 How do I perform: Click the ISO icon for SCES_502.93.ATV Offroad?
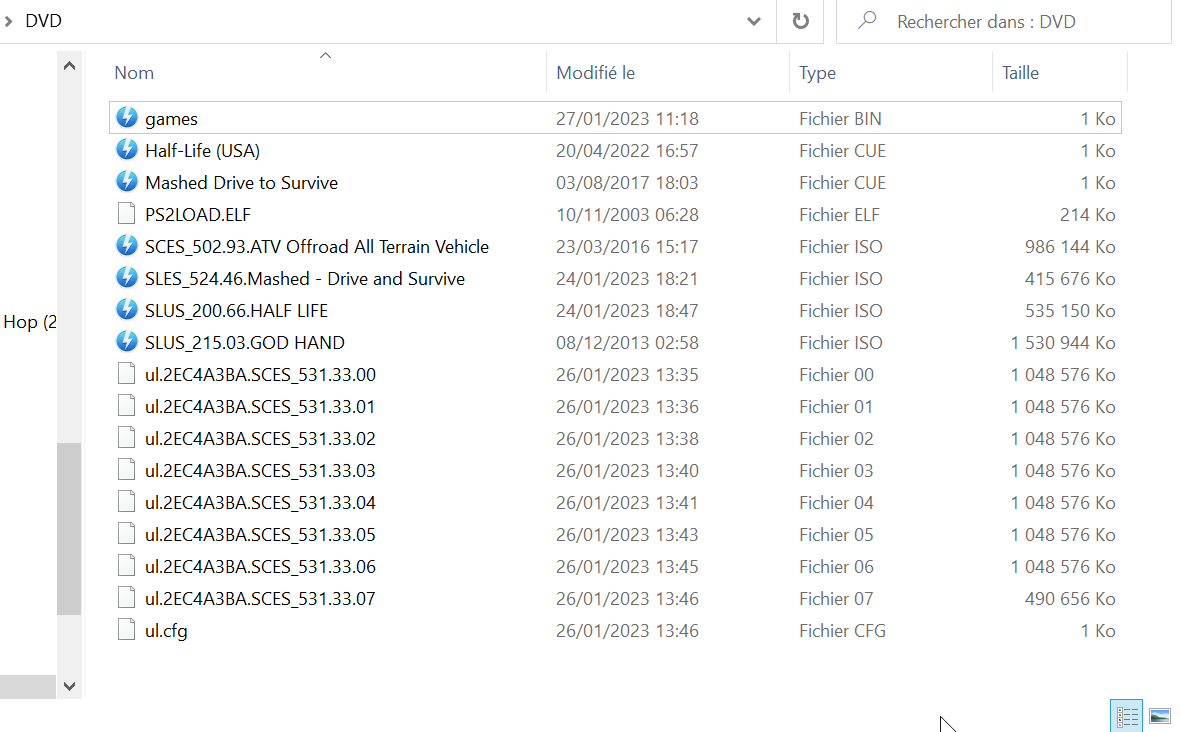tap(127, 246)
